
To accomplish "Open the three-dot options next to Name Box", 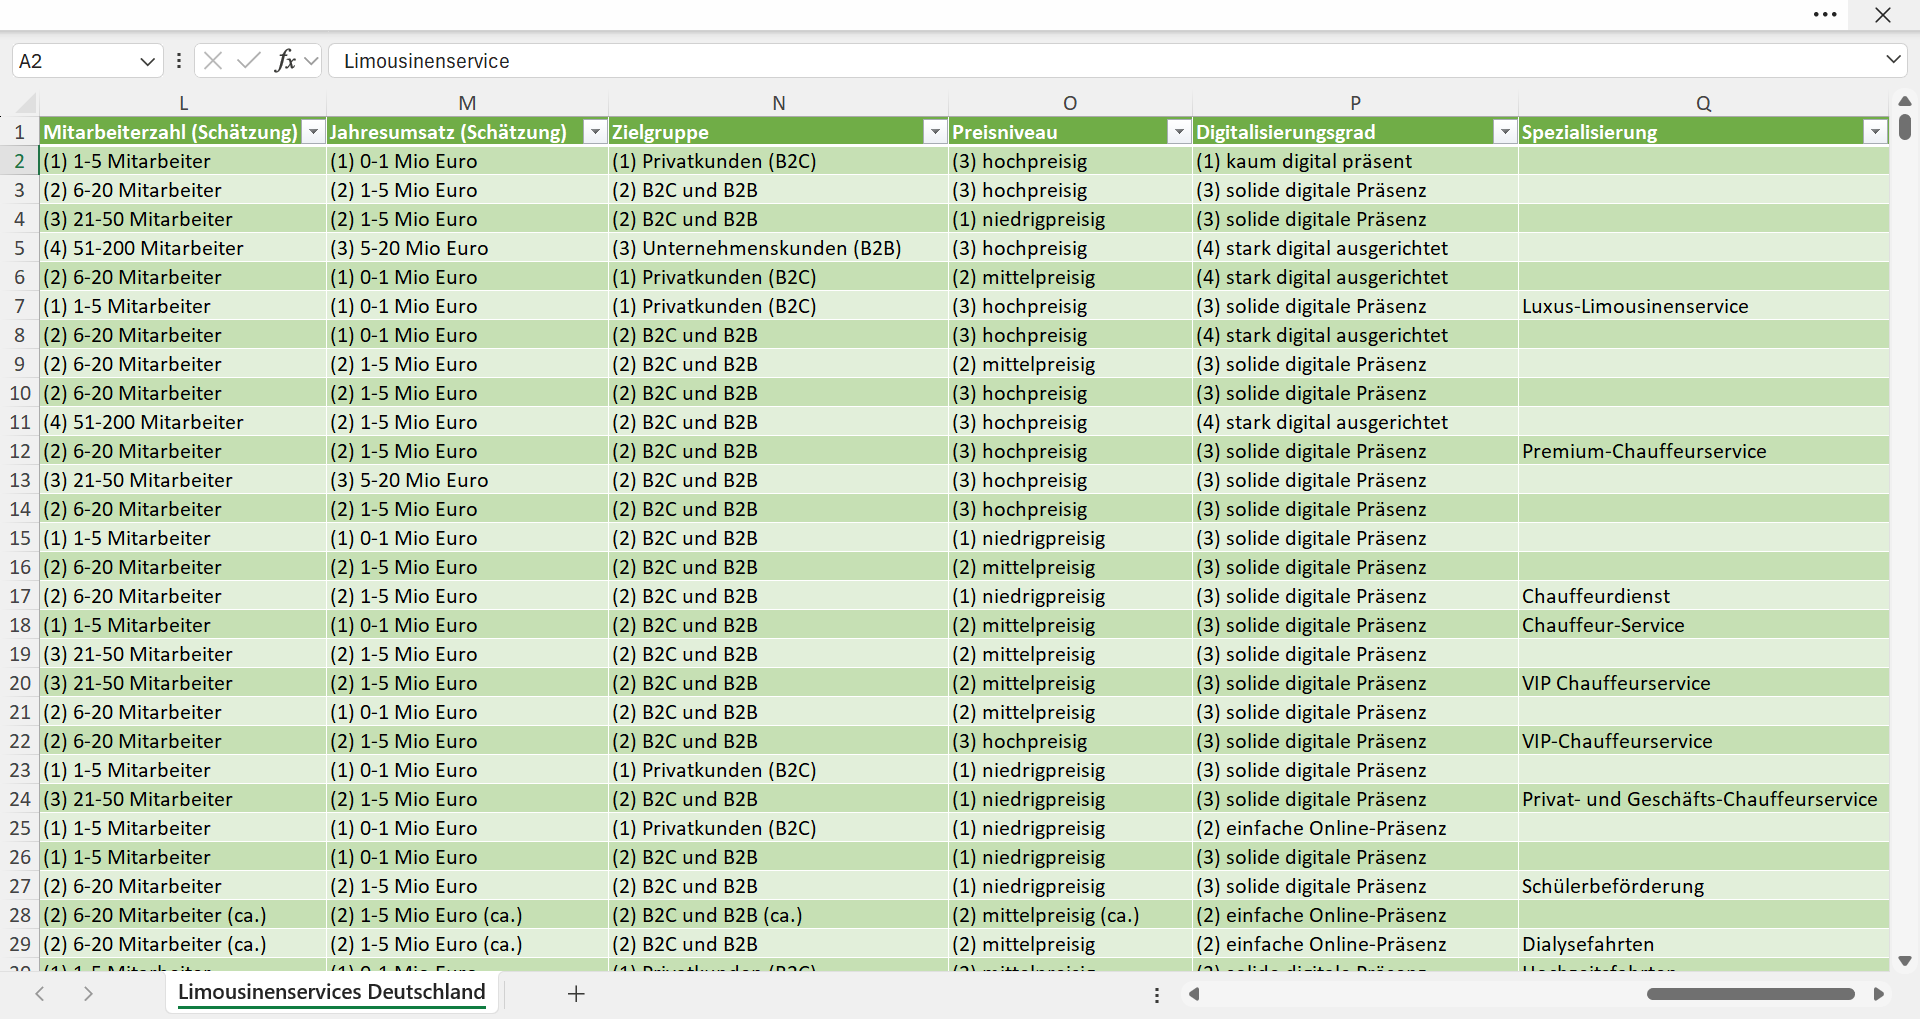I will point(179,61).
